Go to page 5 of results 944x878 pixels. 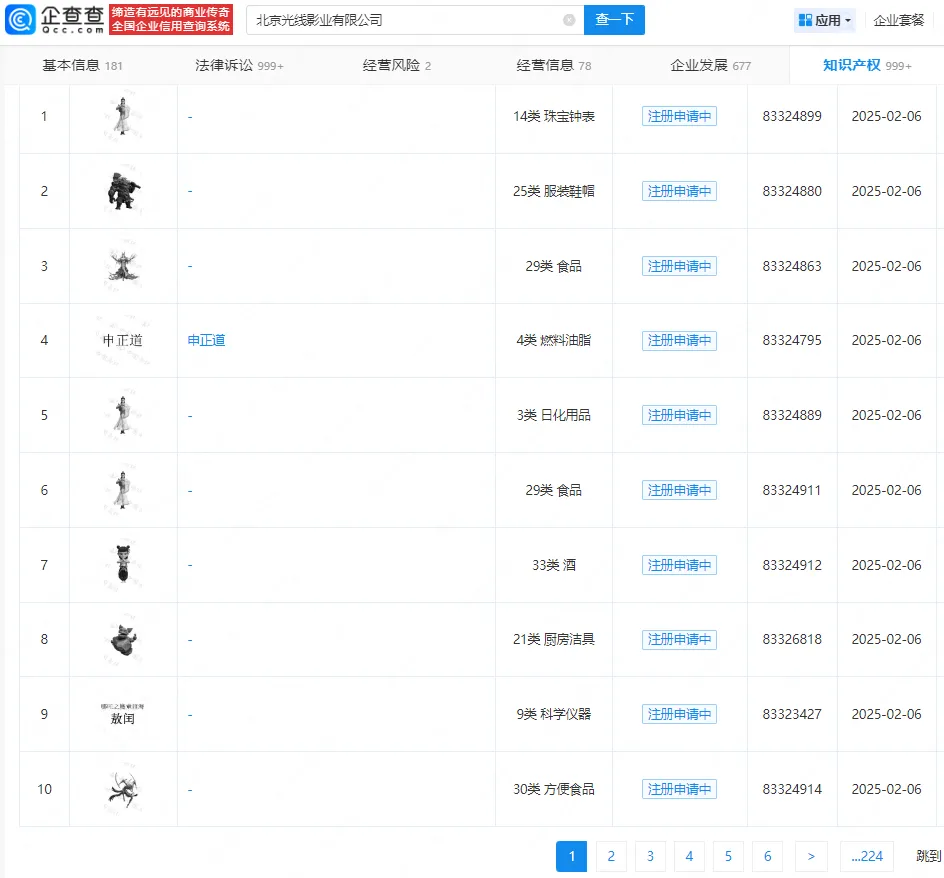(728, 856)
